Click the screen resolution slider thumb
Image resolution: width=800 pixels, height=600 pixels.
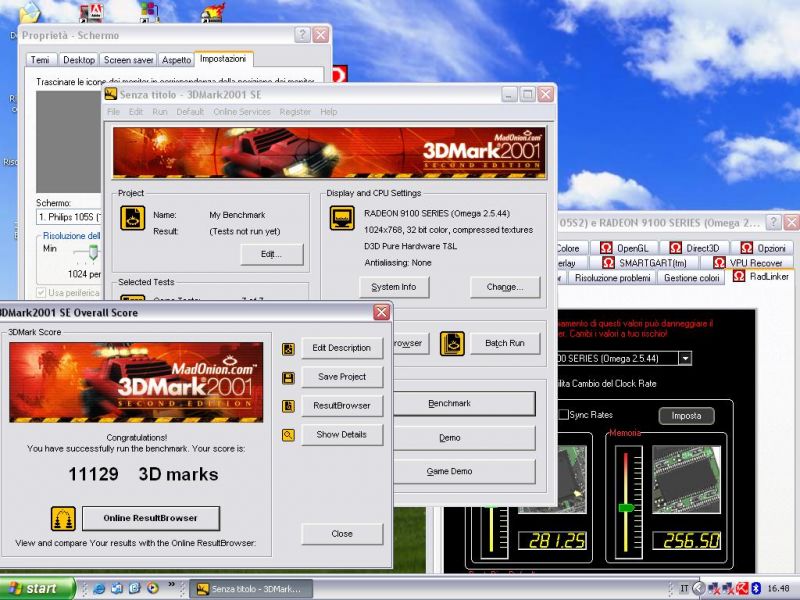(93, 253)
